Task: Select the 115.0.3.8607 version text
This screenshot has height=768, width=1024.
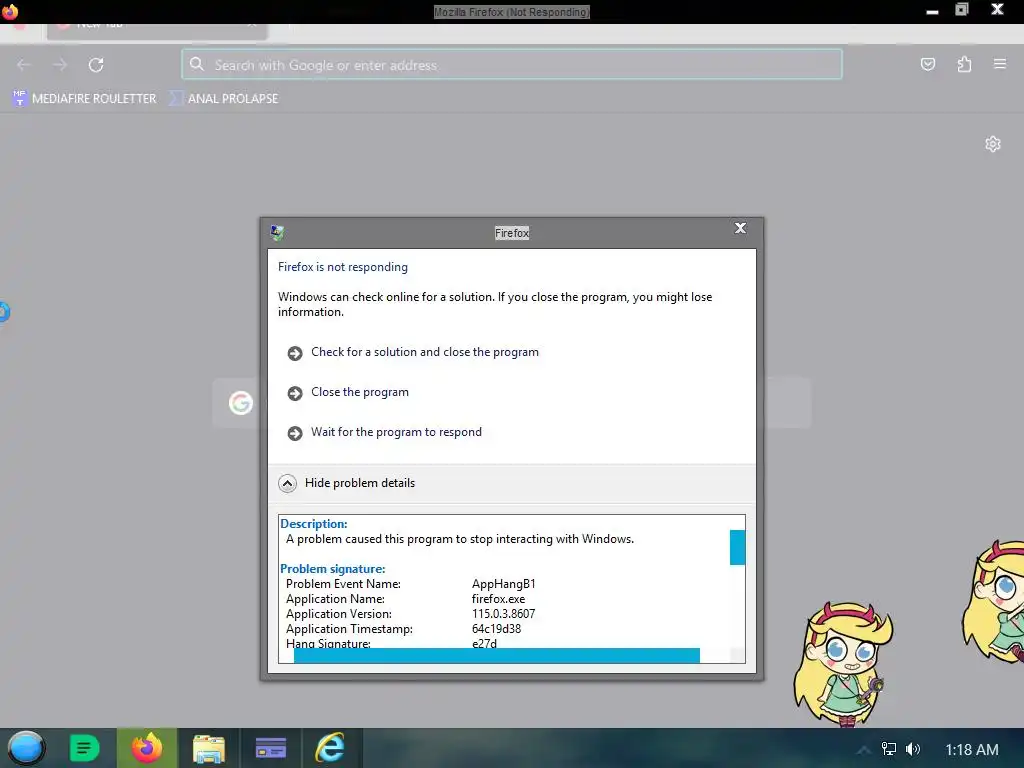Action: 504,615
